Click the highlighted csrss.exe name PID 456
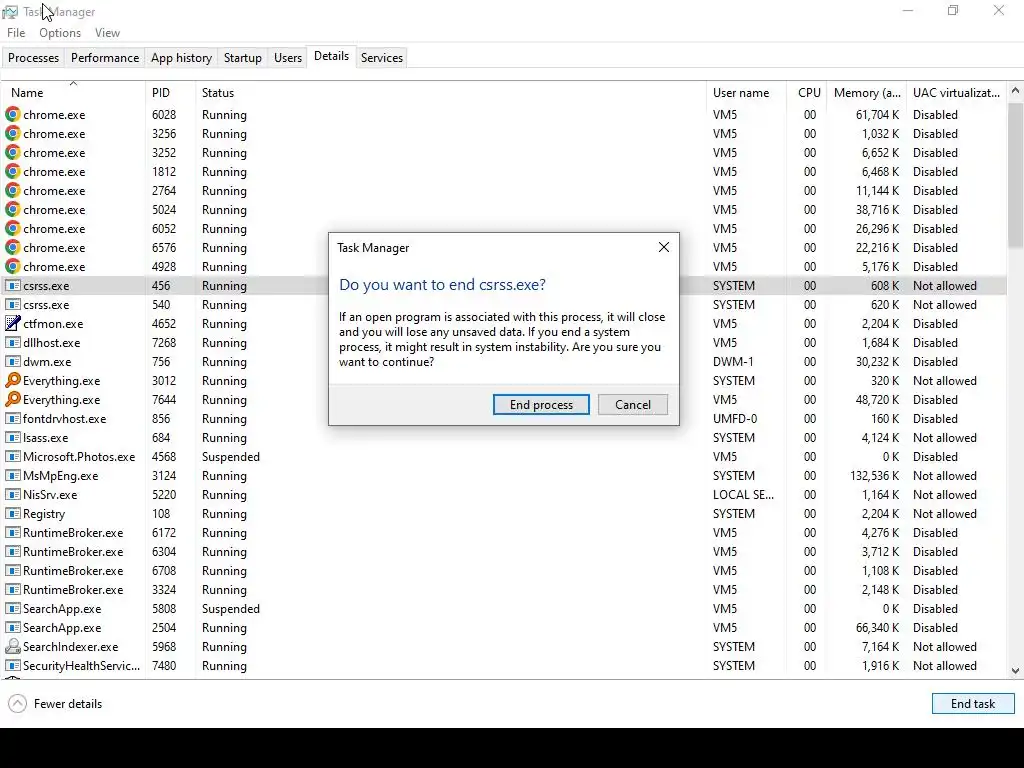 pyautogui.click(x=46, y=285)
